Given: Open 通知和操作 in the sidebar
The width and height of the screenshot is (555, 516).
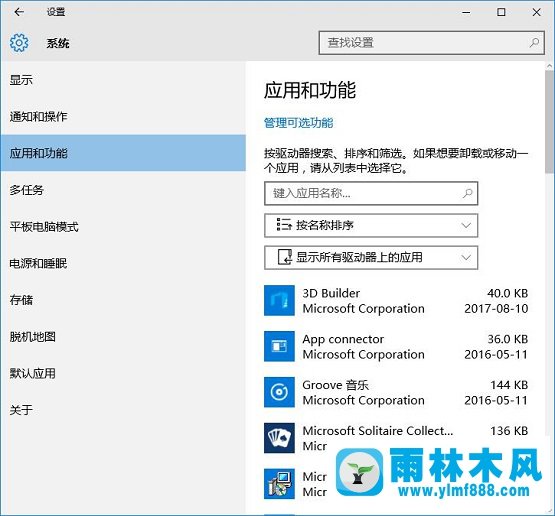Looking at the screenshot, I should coord(123,116).
